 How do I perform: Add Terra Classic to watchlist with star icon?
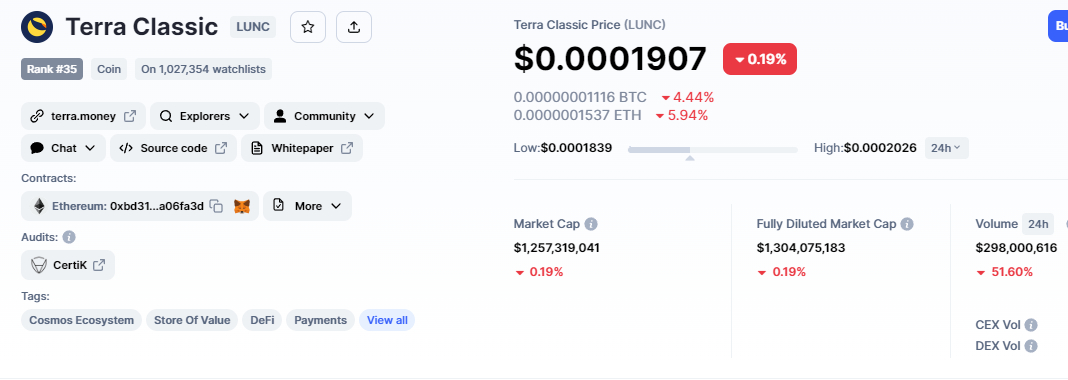point(308,27)
